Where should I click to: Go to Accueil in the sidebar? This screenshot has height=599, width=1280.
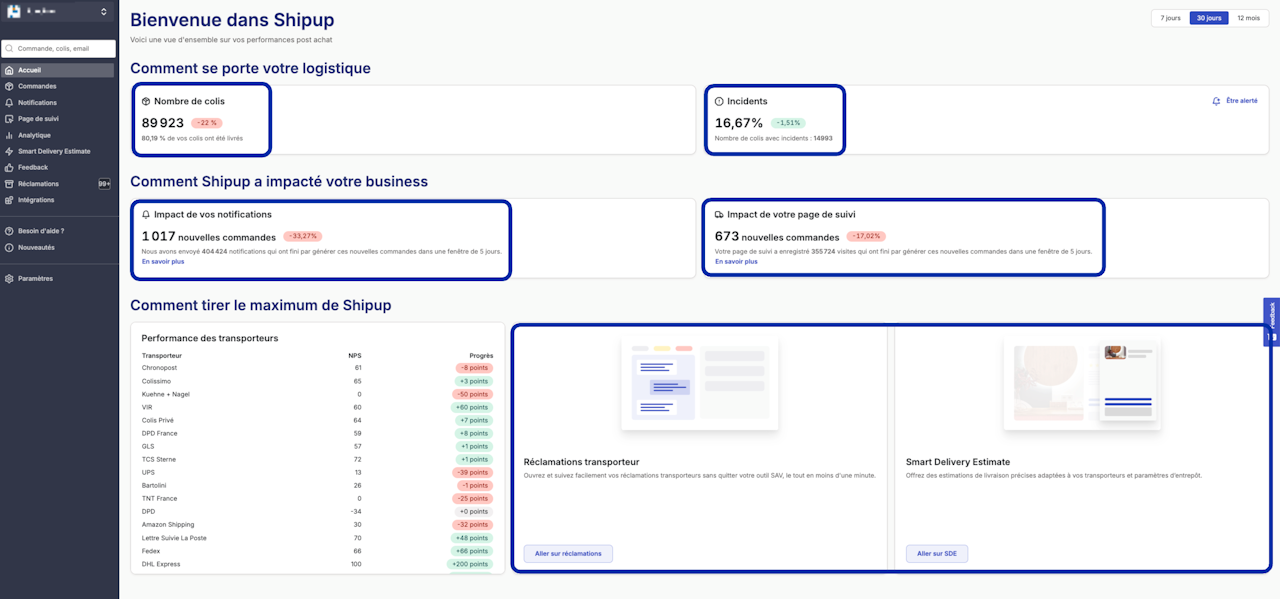tap(29, 70)
